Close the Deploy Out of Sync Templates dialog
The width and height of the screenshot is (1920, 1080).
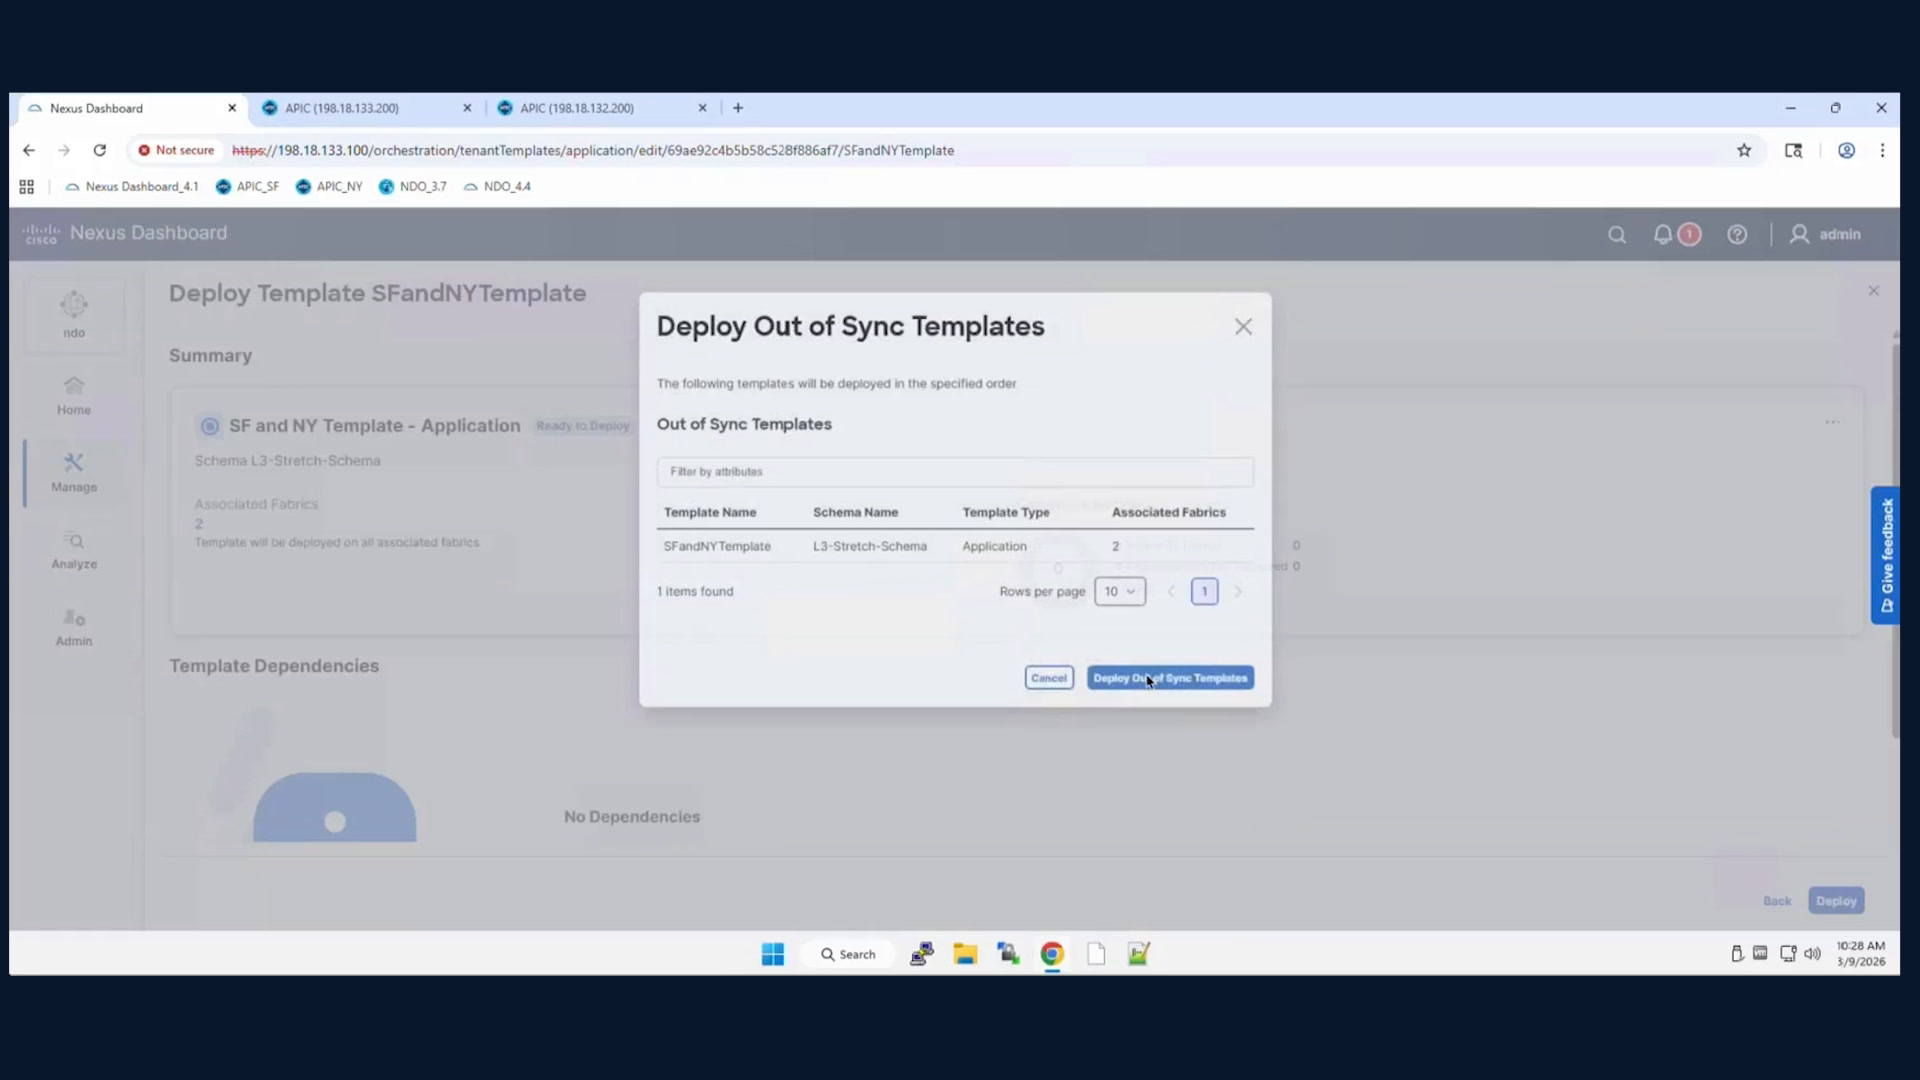click(1243, 327)
